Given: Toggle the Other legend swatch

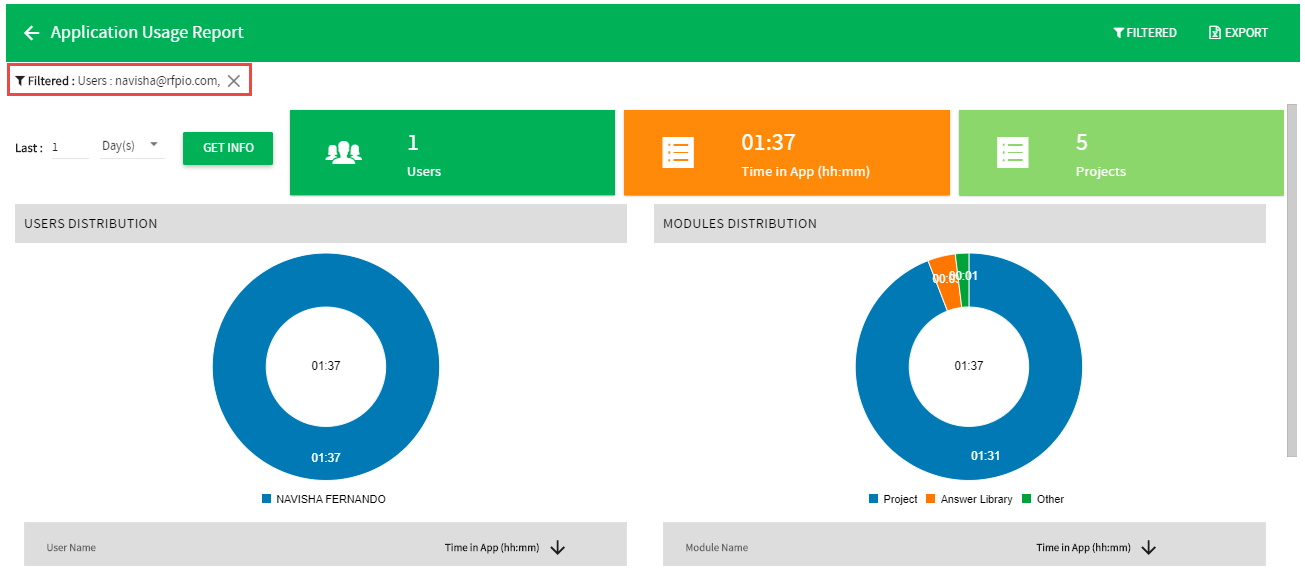Looking at the screenshot, I should pos(1026,499).
